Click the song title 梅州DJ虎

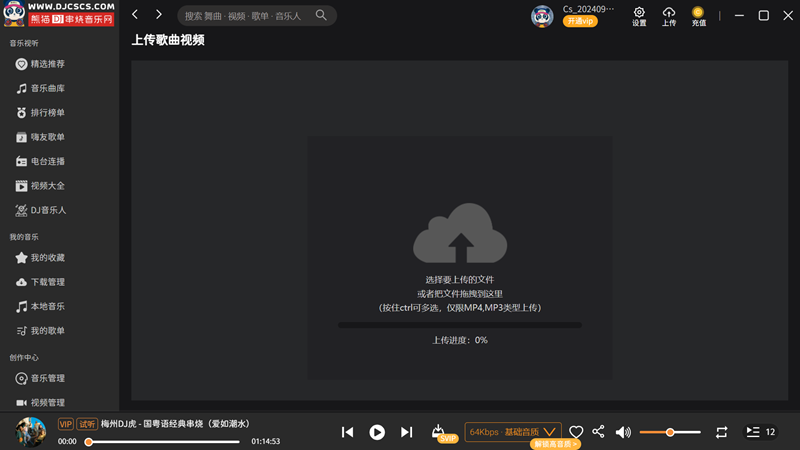pos(175,423)
